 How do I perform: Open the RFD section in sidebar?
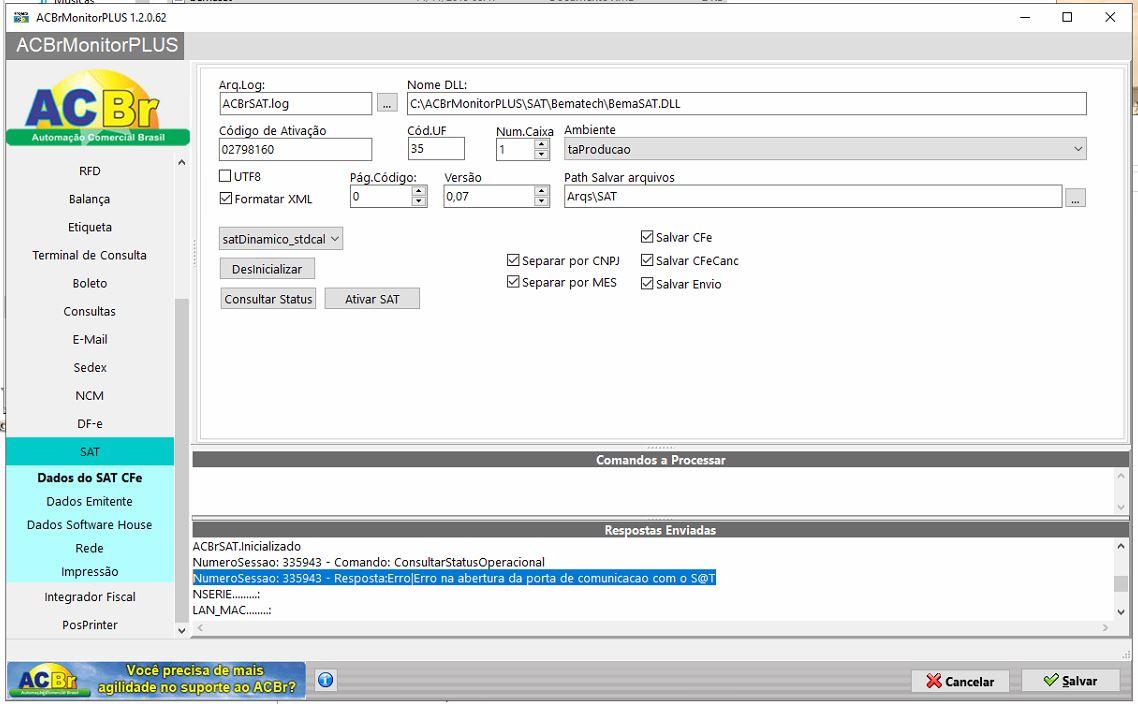tap(90, 171)
